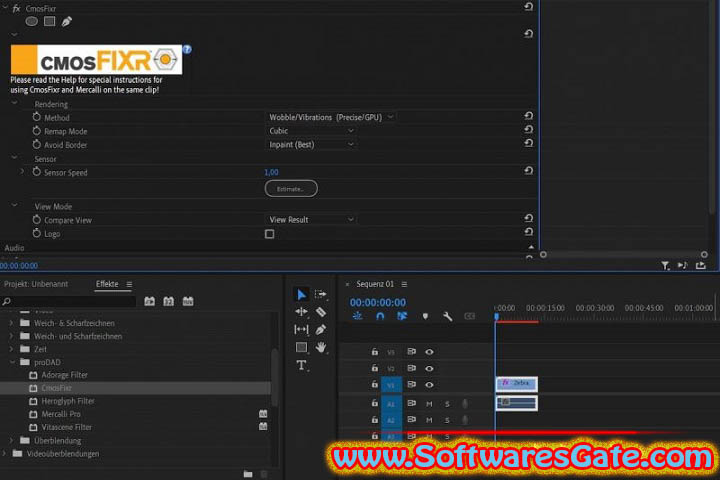Screen dimensions: 720x480
Task: Toggle animation stopwatch for Sensor Speed
Action: (37, 172)
